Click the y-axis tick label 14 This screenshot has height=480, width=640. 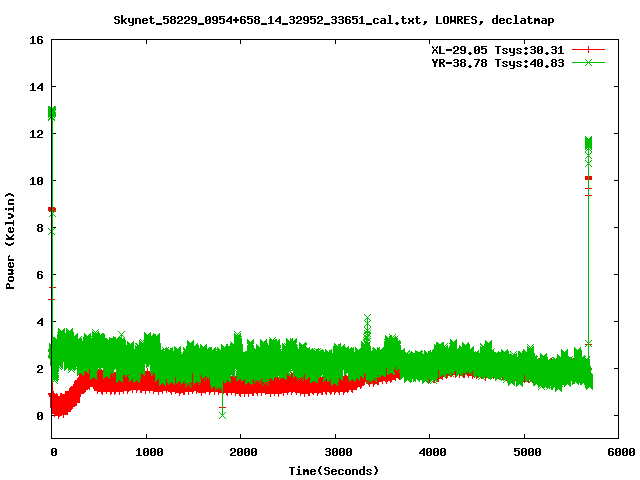coord(36,87)
